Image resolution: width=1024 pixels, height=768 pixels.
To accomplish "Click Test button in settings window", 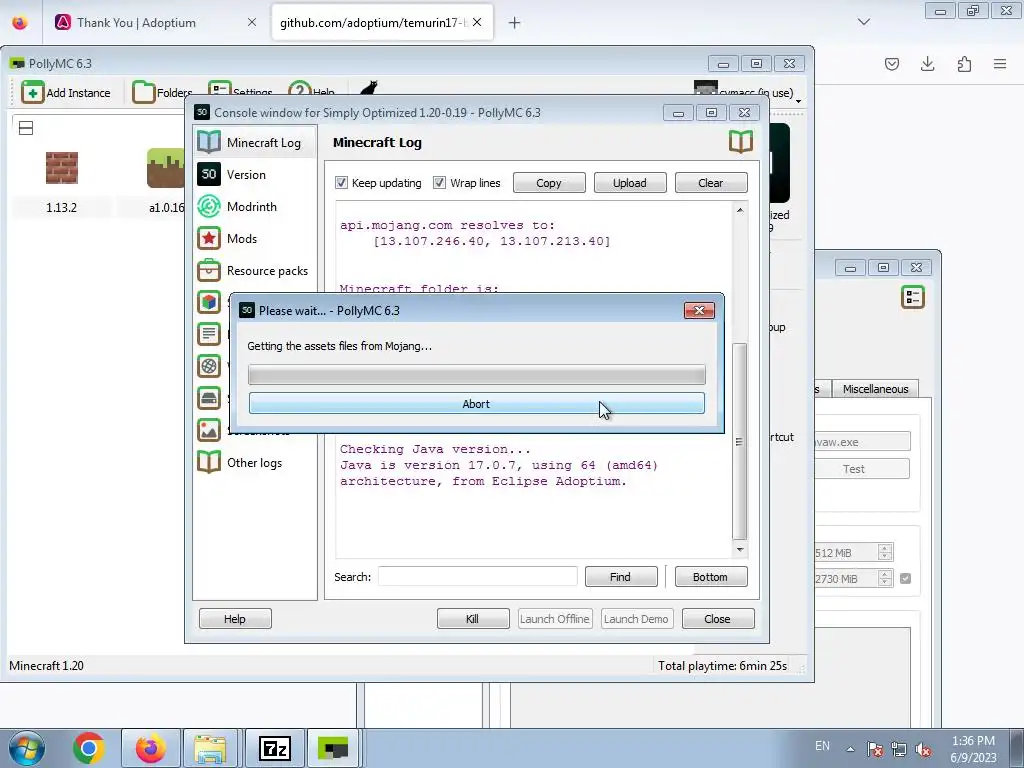I will pyautogui.click(x=862, y=469).
